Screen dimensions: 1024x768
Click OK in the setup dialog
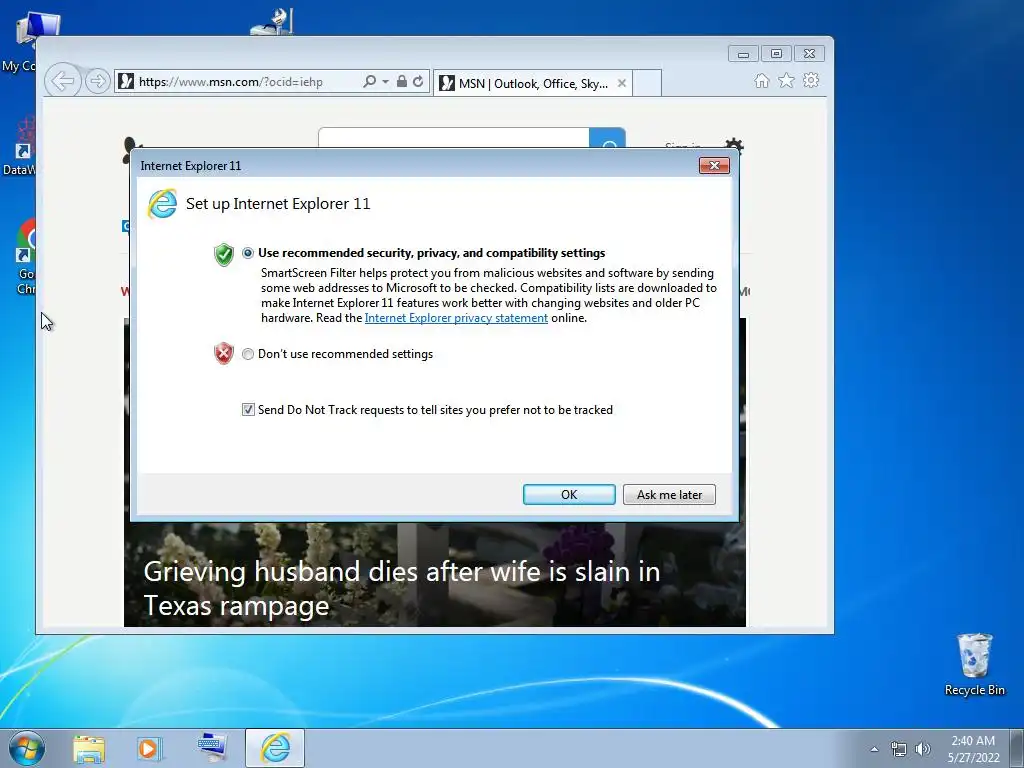point(569,494)
